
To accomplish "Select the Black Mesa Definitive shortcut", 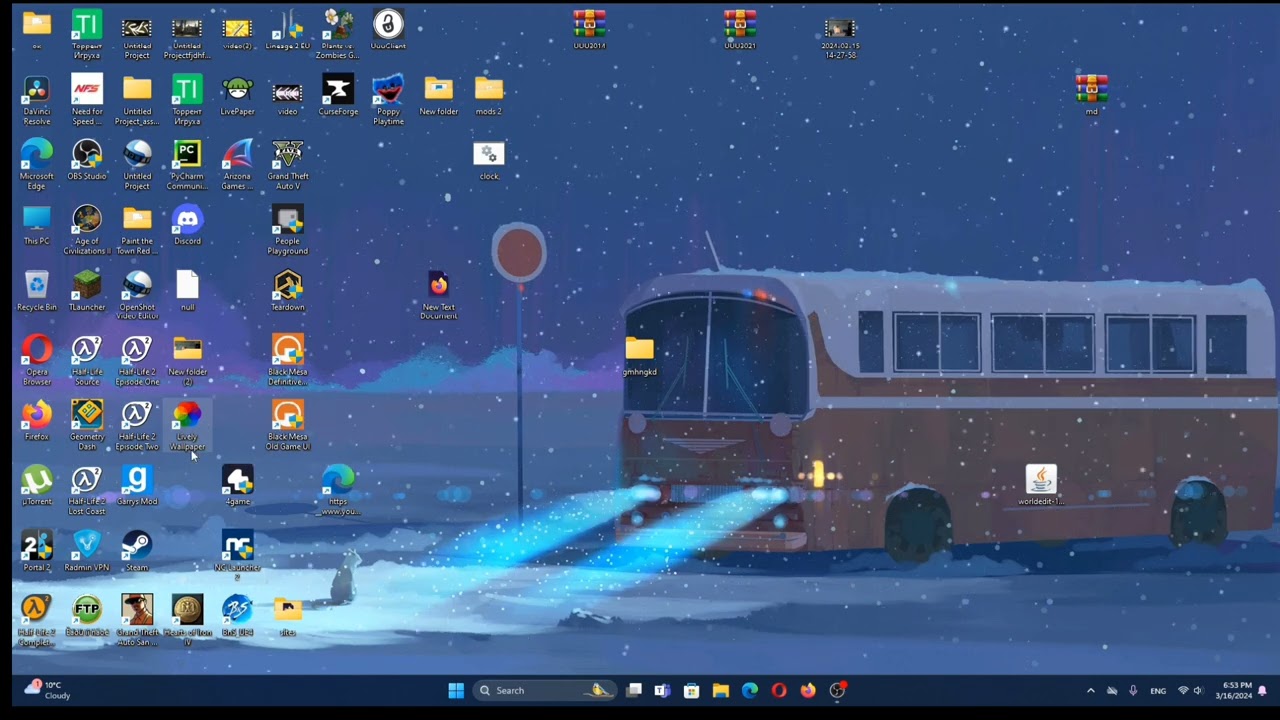I will (x=288, y=361).
